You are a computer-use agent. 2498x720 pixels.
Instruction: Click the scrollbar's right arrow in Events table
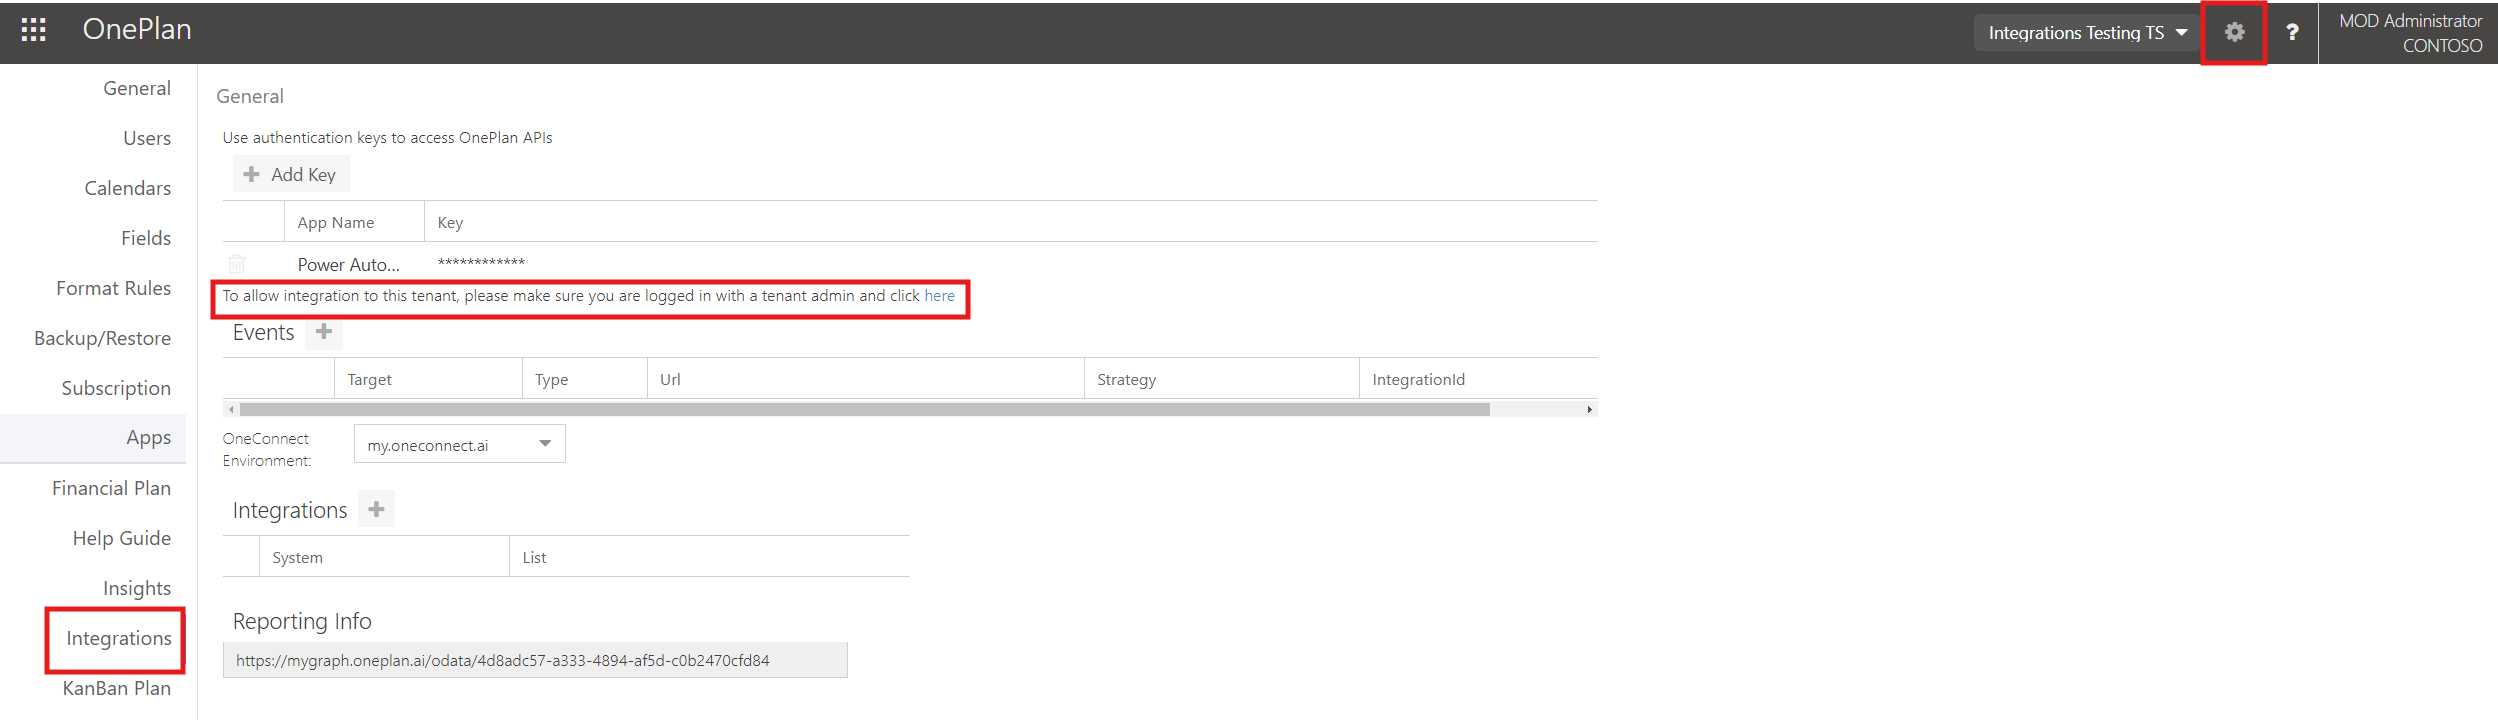click(1589, 409)
